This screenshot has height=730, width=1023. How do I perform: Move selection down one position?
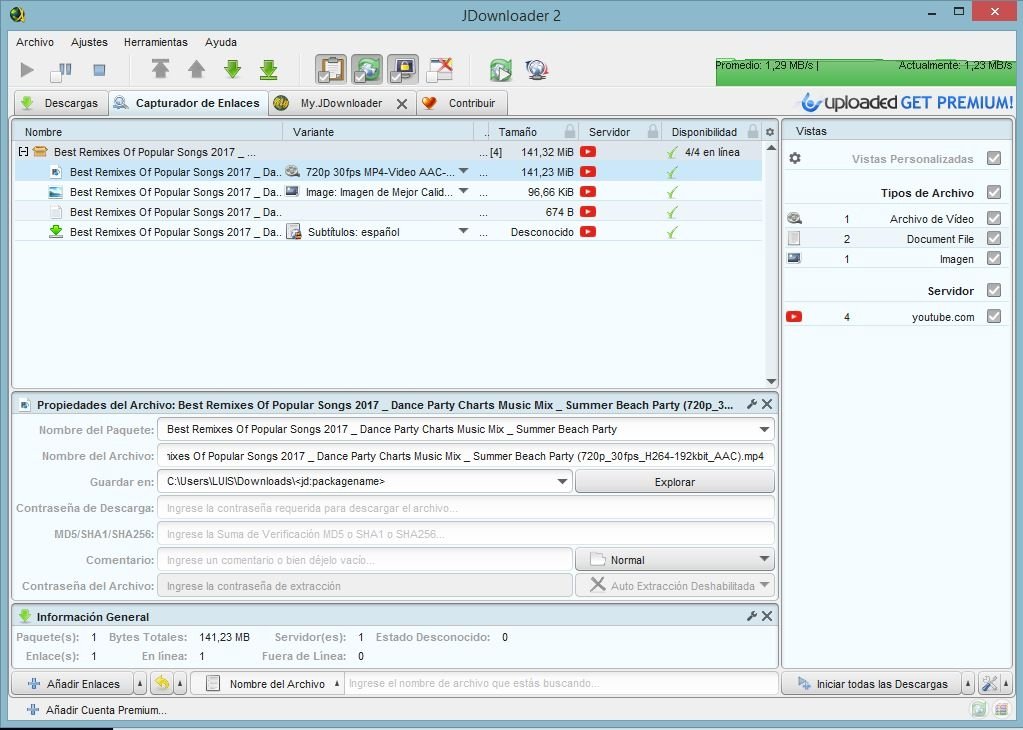tap(232, 69)
